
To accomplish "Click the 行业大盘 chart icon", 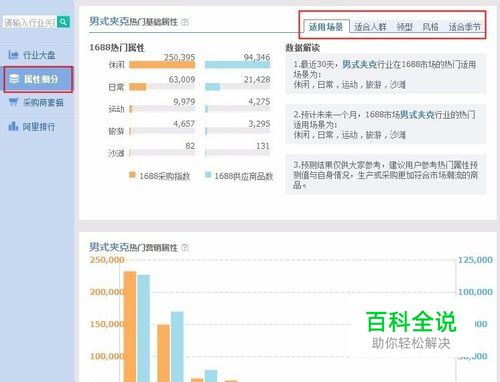I will pyautogui.click(x=13, y=54).
